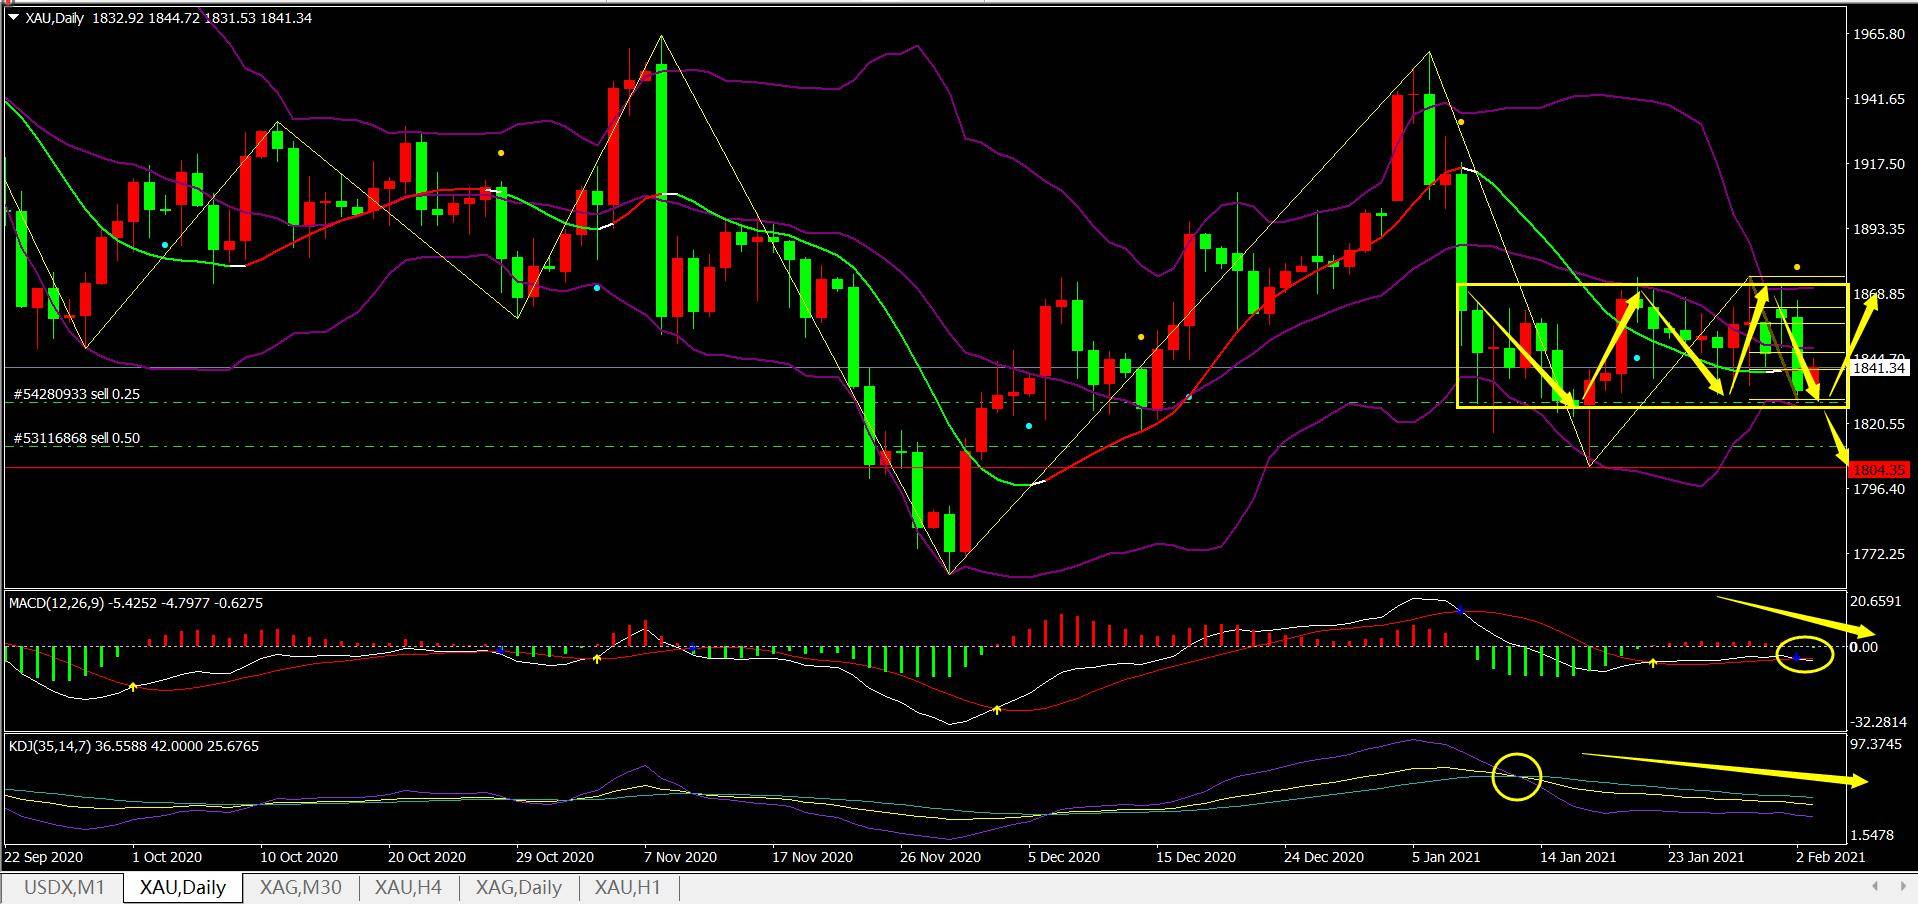The width and height of the screenshot is (1918, 905).
Task: Switch to the USDX,M1 chart tab
Action: 64,887
